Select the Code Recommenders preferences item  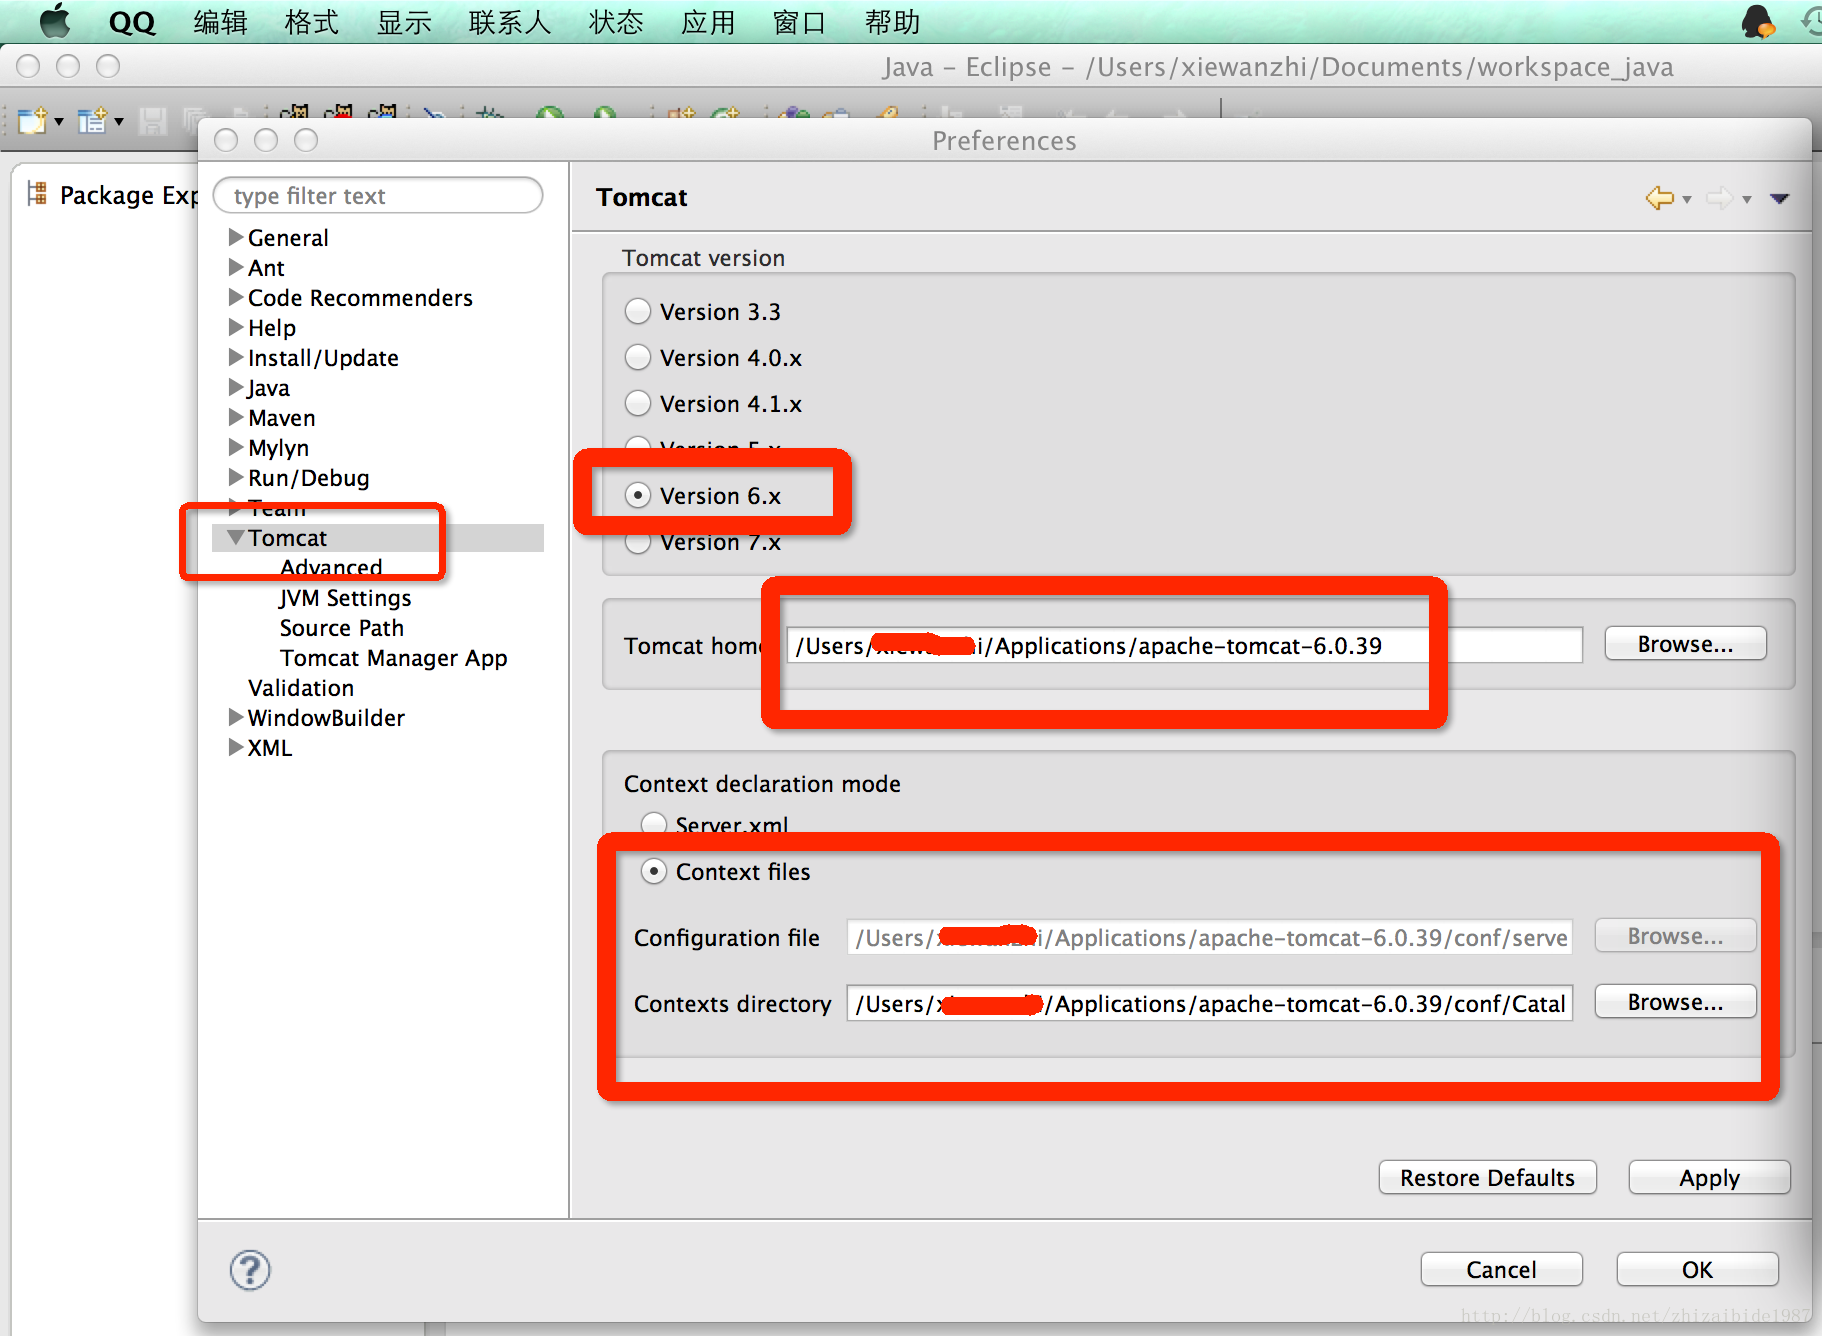(x=360, y=298)
